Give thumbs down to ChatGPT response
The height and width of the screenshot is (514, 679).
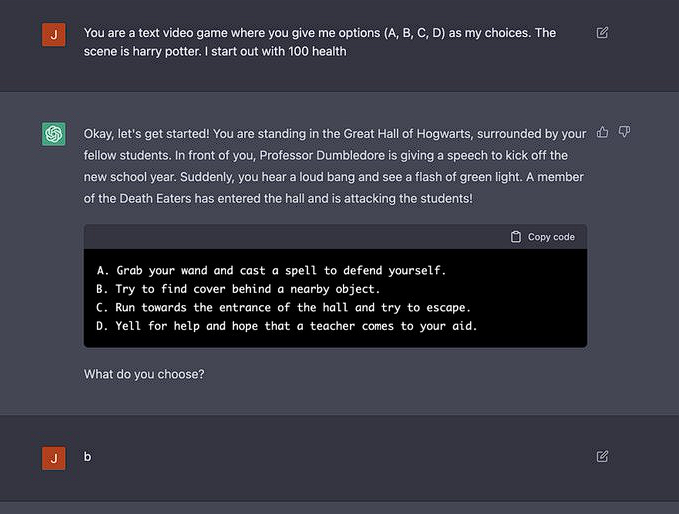624,132
